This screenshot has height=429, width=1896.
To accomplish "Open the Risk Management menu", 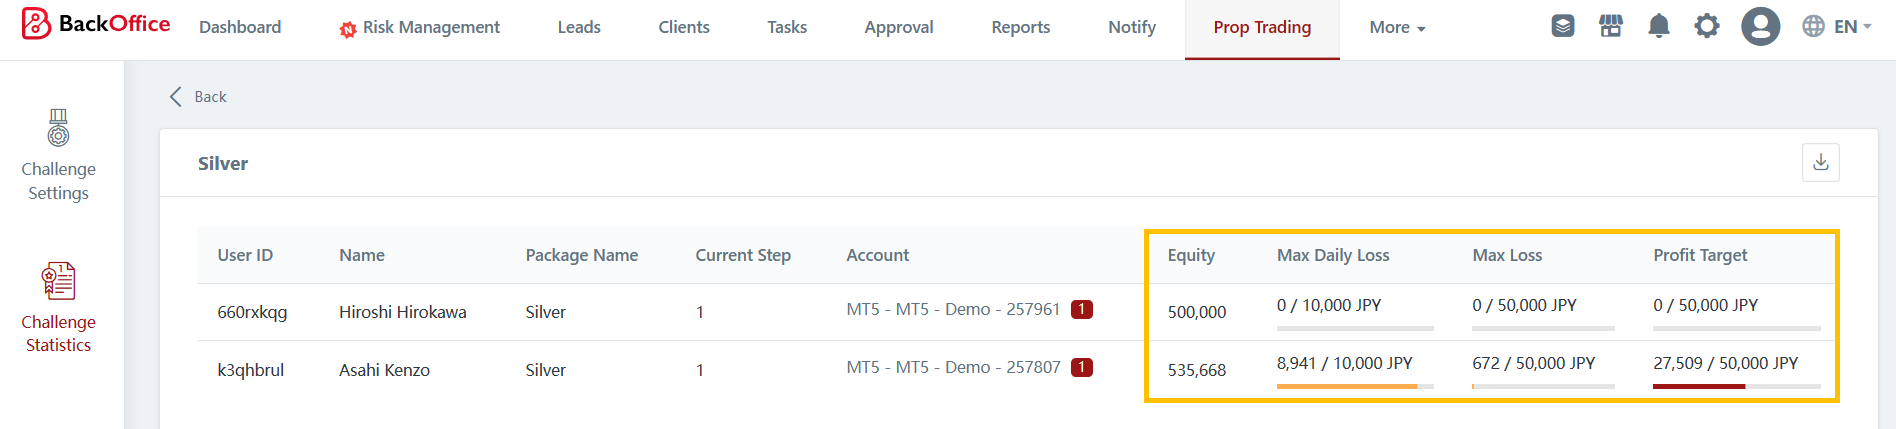I will click(x=420, y=28).
